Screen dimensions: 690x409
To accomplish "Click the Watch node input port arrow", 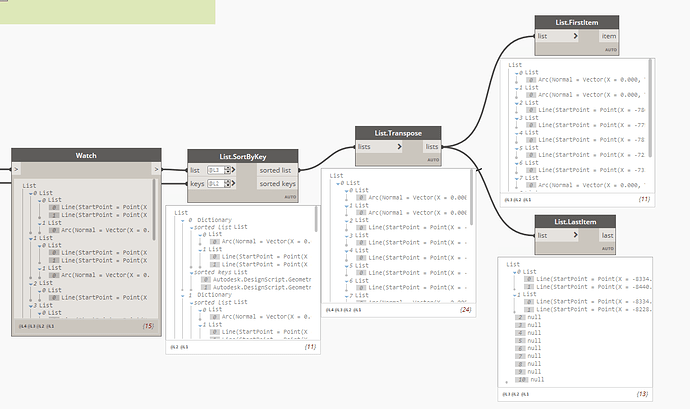I will [x=17, y=169].
